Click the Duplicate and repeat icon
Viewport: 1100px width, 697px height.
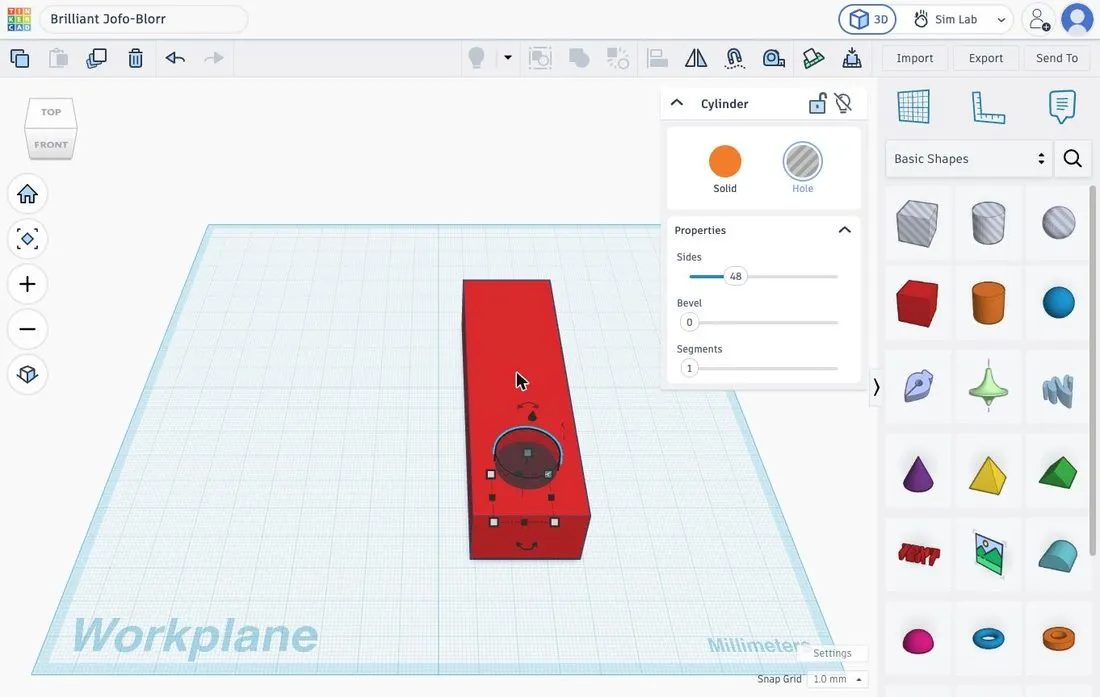96,58
